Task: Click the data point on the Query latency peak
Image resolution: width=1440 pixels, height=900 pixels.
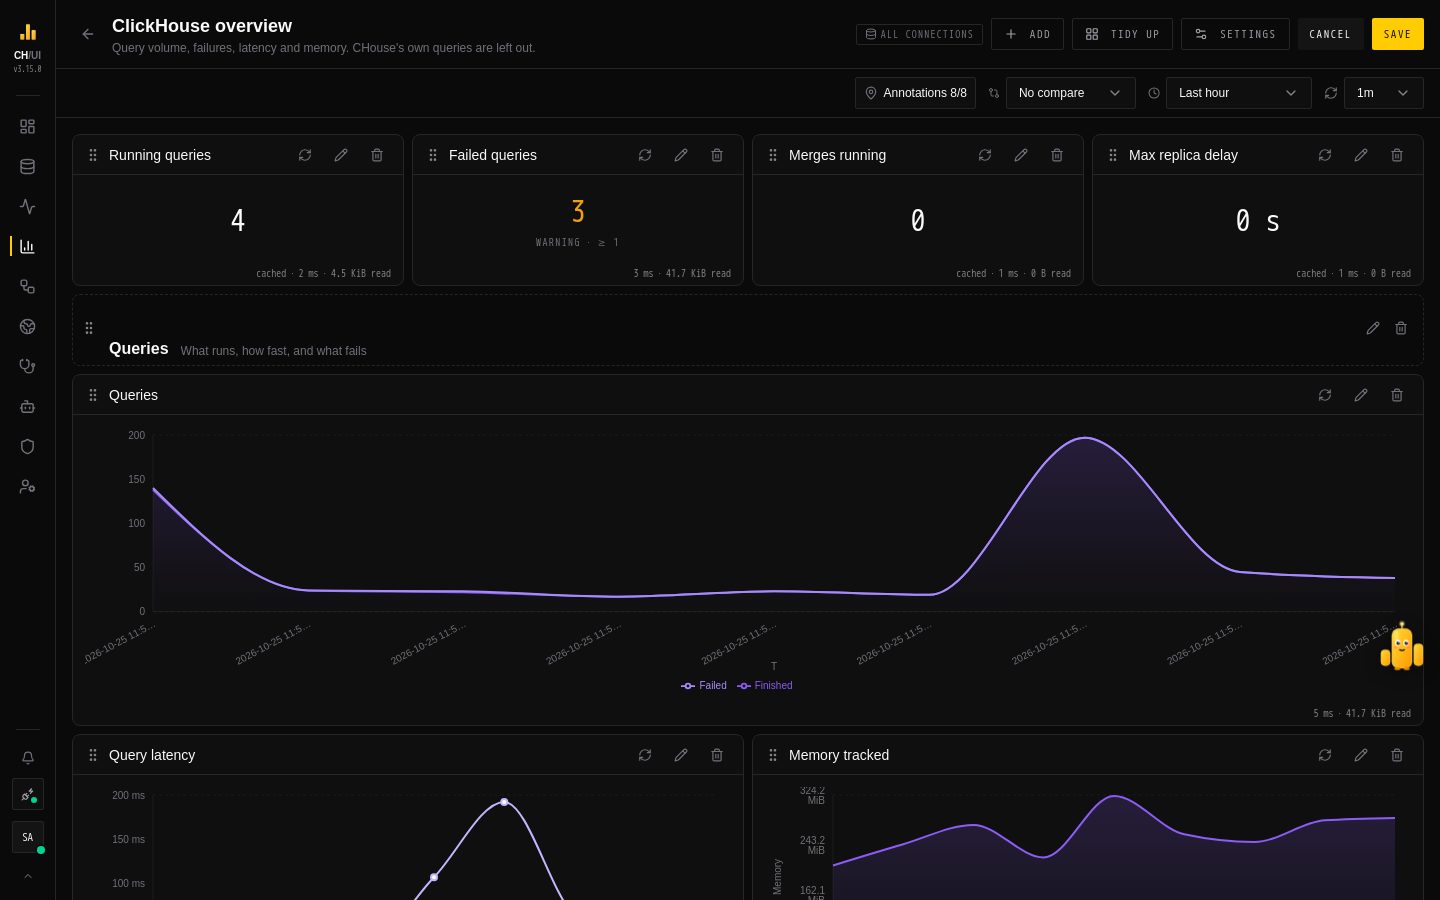Action: pyautogui.click(x=504, y=802)
